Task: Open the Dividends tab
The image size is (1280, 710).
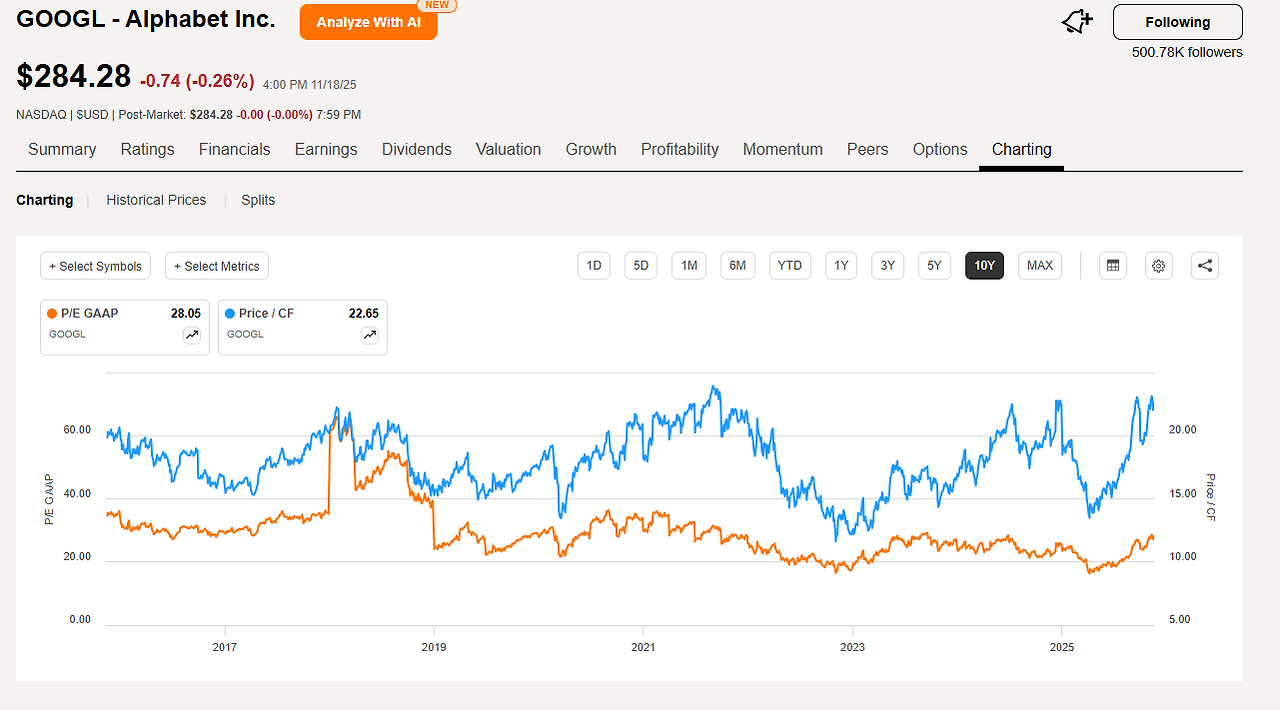Action: (x=416, y=150)
